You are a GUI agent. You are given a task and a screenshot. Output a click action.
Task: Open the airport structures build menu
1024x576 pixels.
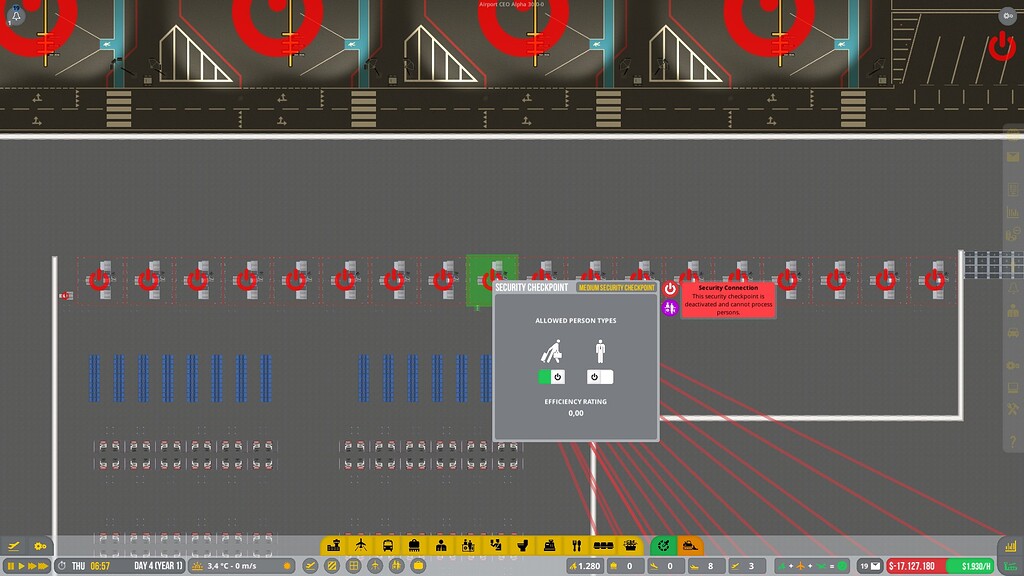tap(334, 545)
